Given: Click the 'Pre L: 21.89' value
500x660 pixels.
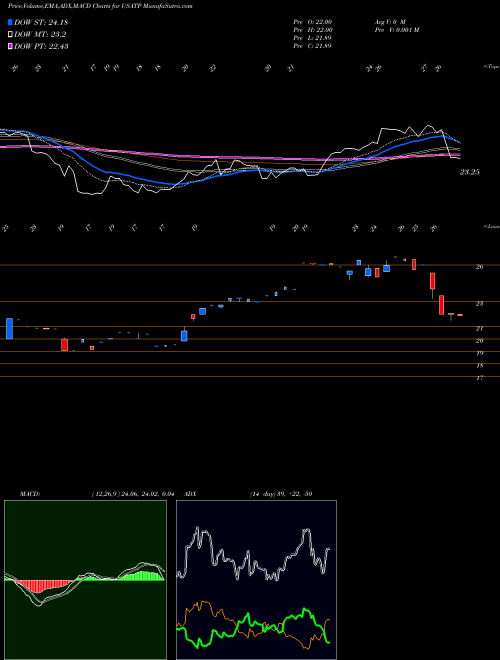Looking at the screenshot, I should tap(313, 38).
